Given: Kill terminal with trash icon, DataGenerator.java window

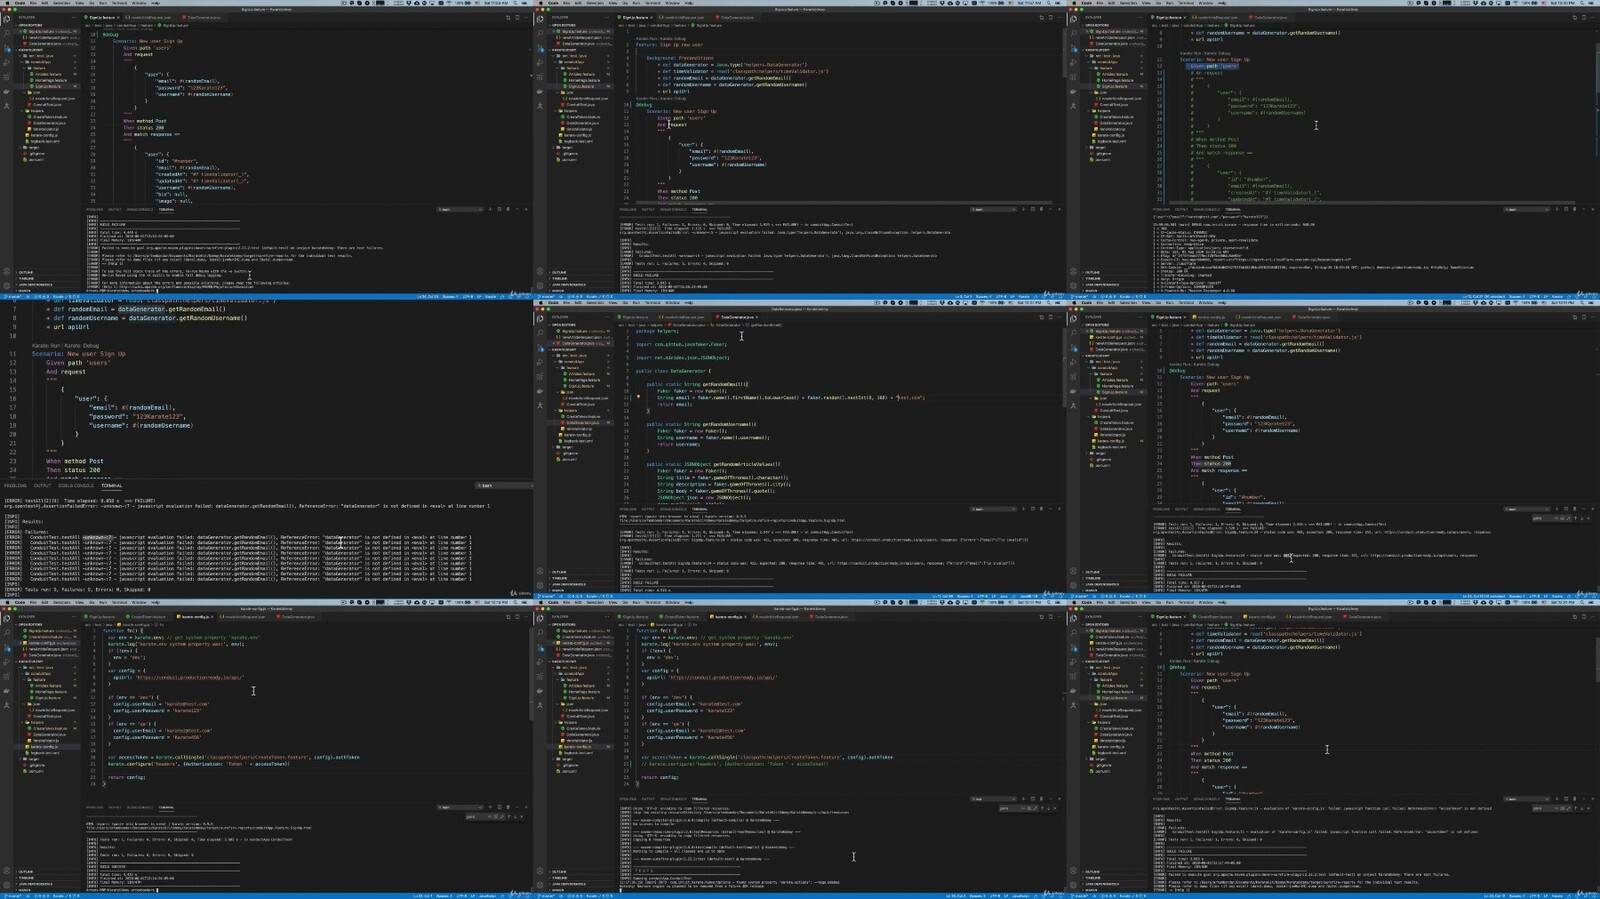Looking at the screenshot, I should [1041, 509].
